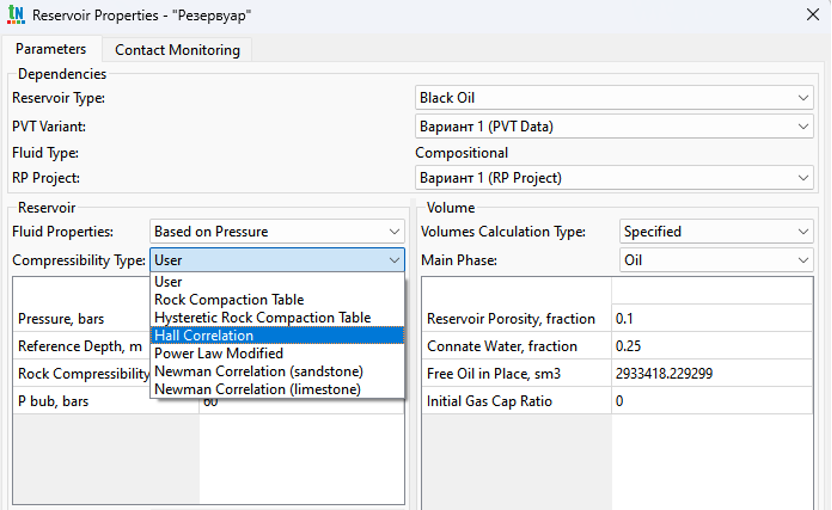This screenshot has width=832, height=510.
Task: Click the Reservoir Type label
Action: (58, 98)
